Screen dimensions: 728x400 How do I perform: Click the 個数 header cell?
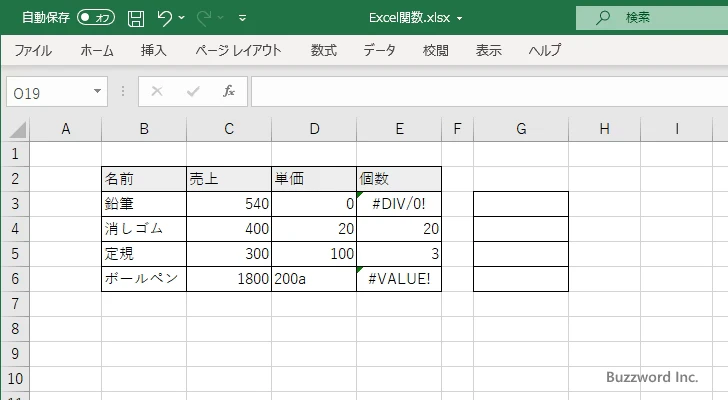(399, 179)
